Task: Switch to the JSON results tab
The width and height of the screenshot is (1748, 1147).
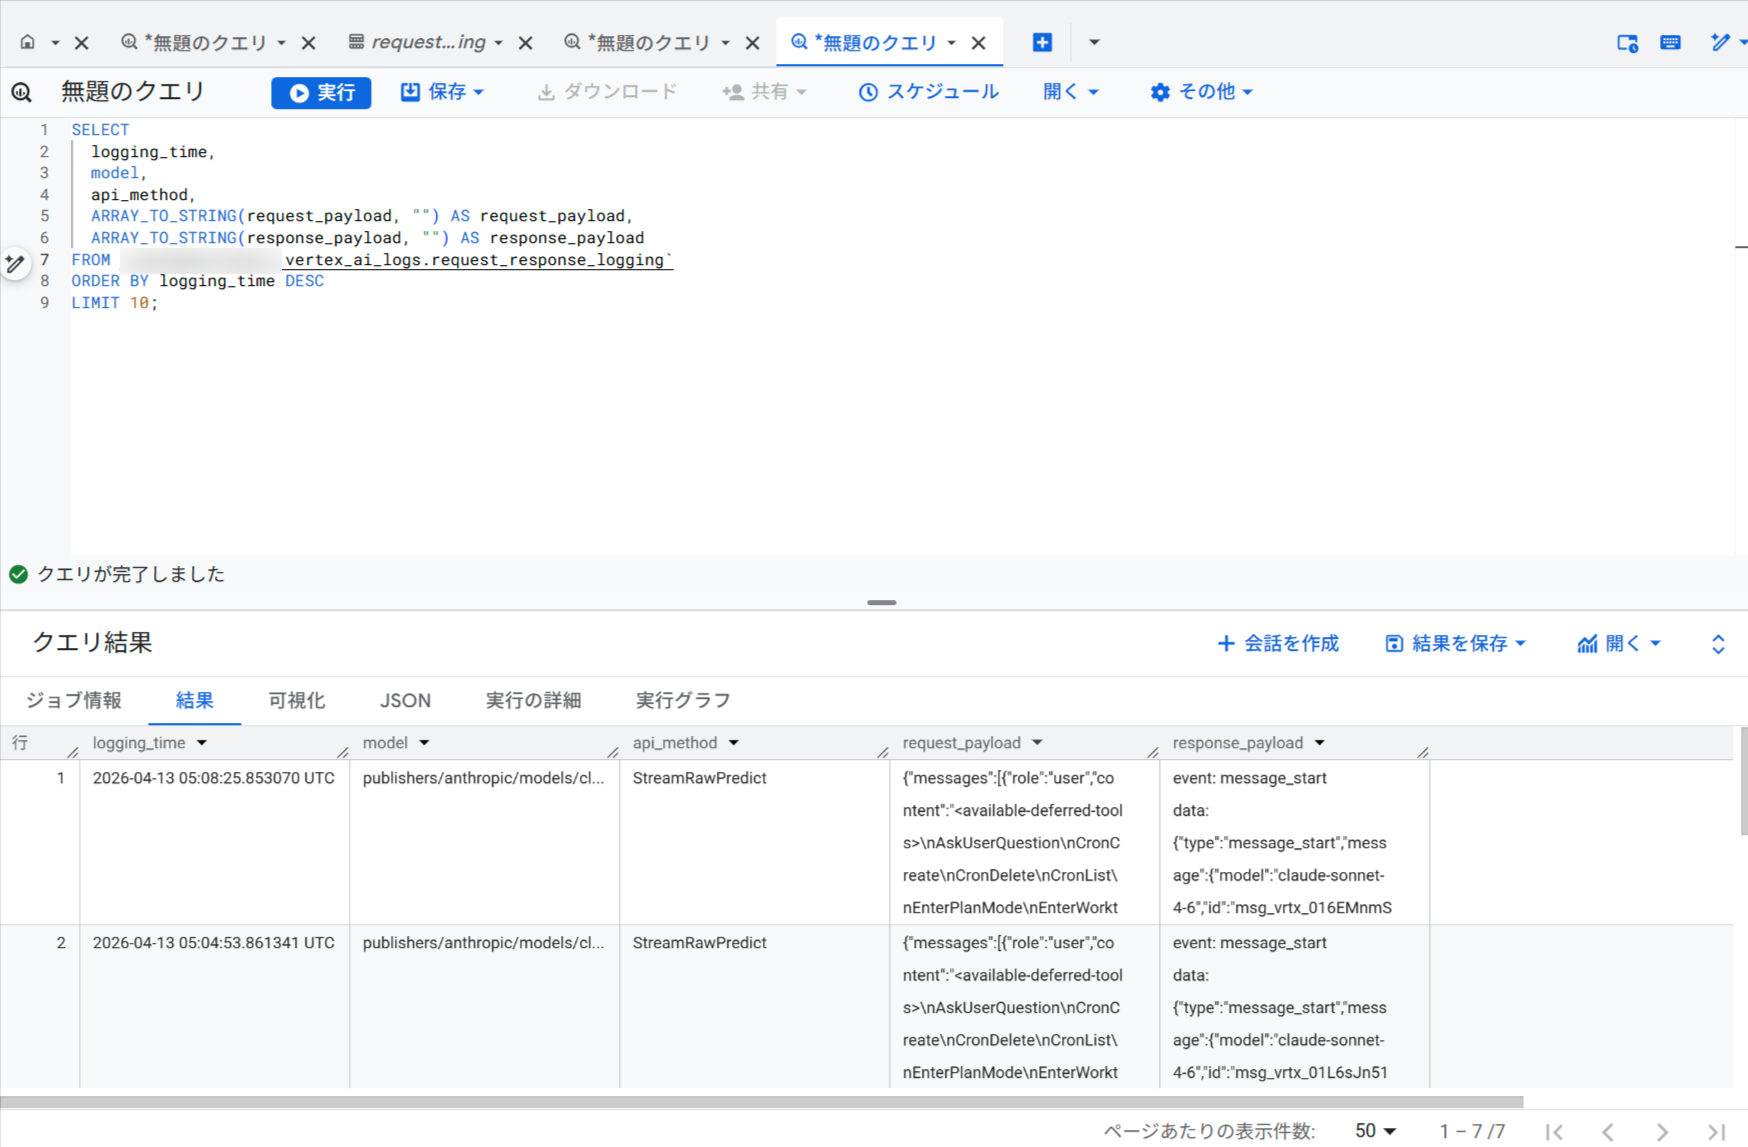Action: 405,700
